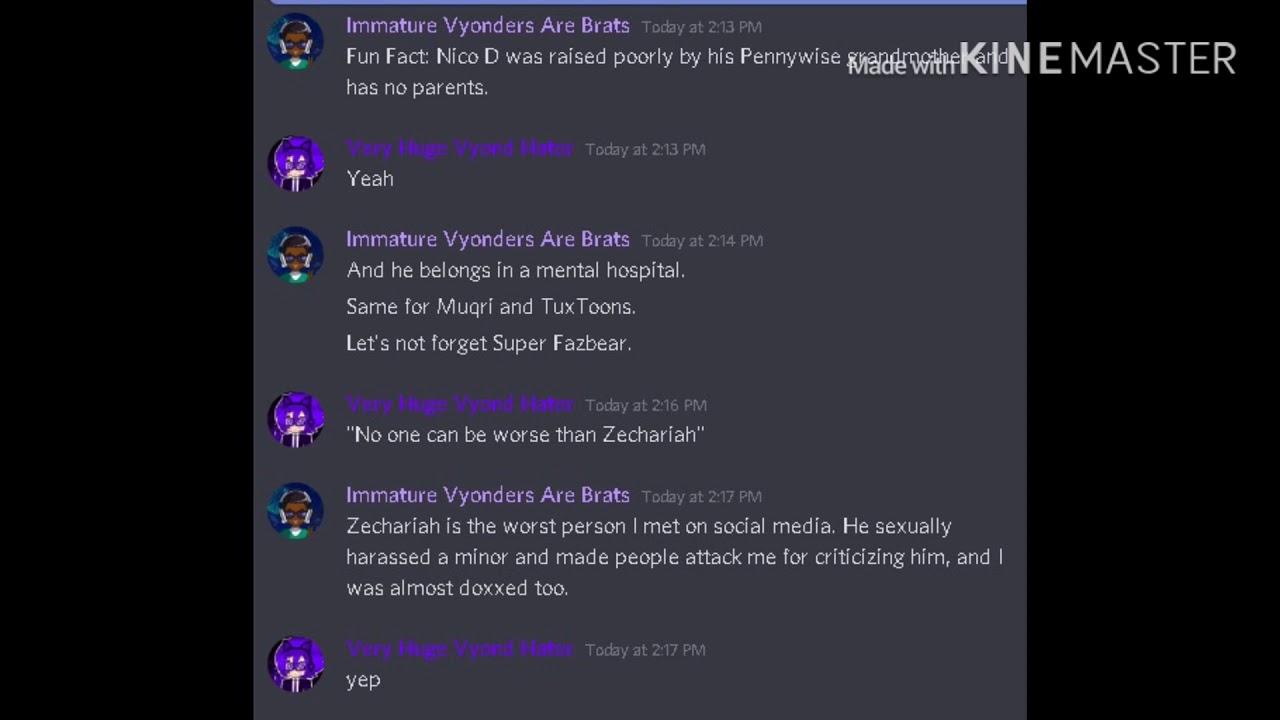Open the purple avatar next to "Yeah"
This screenshot has height=720, width=1280.
(x=296, y=164)
